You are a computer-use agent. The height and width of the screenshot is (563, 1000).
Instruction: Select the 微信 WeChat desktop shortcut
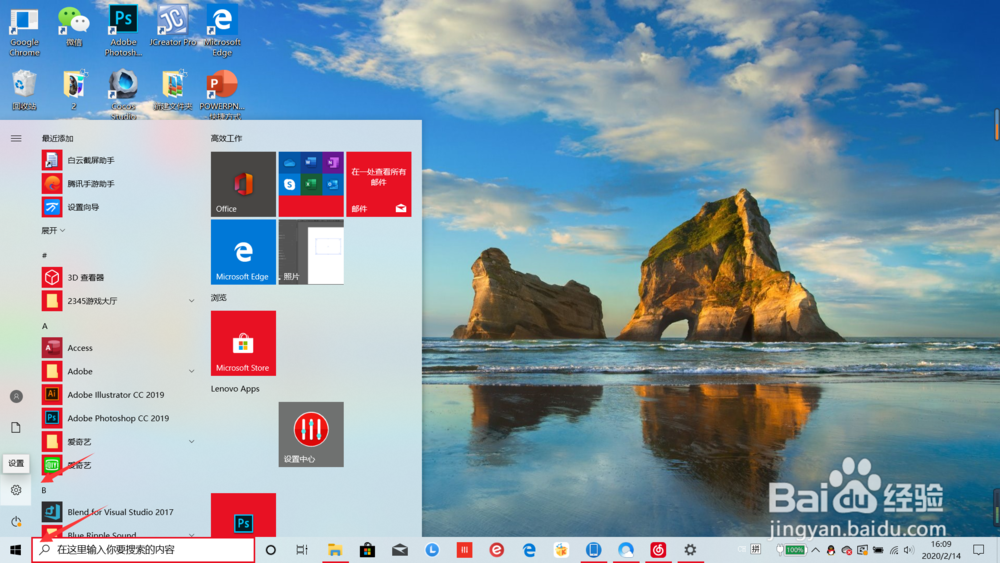coord(74,27)
